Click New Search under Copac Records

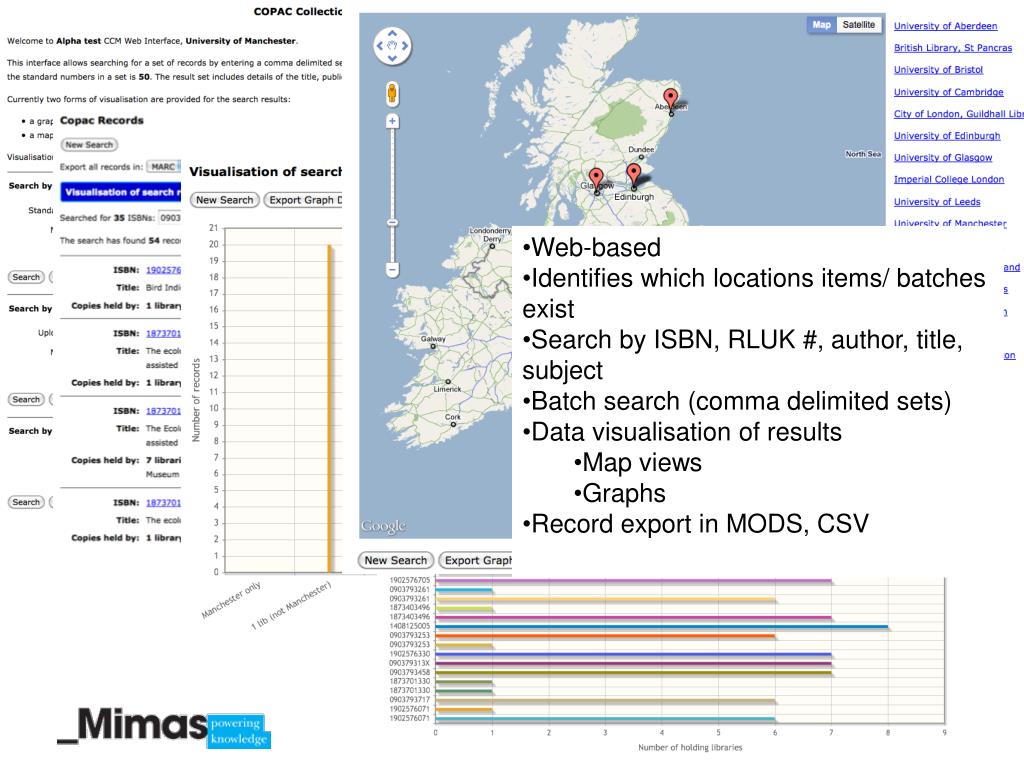(x=89, y=145)
